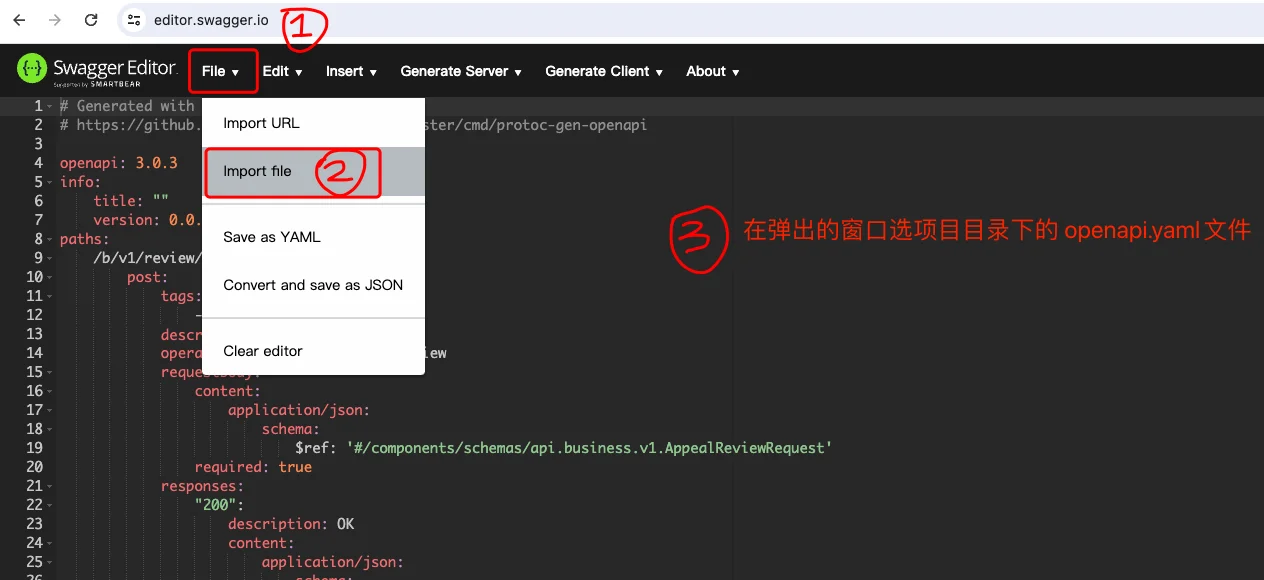Image resolution: width=1264 pixels, height=580 pixels.
Task: Open the About menu
Action: point(712,71)
